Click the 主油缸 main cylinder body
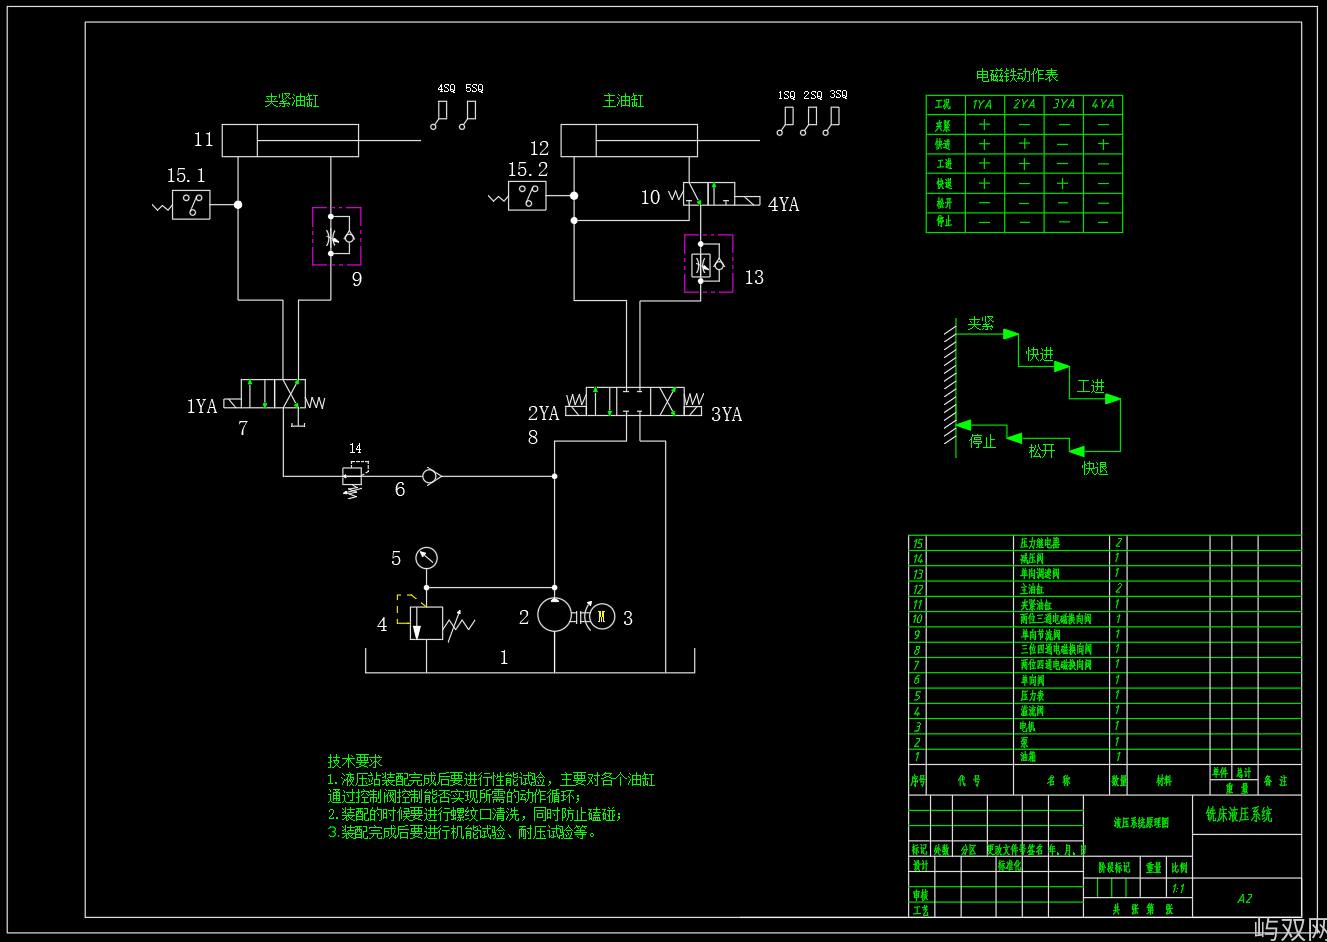1327x942 pixels. click(629, 140)
